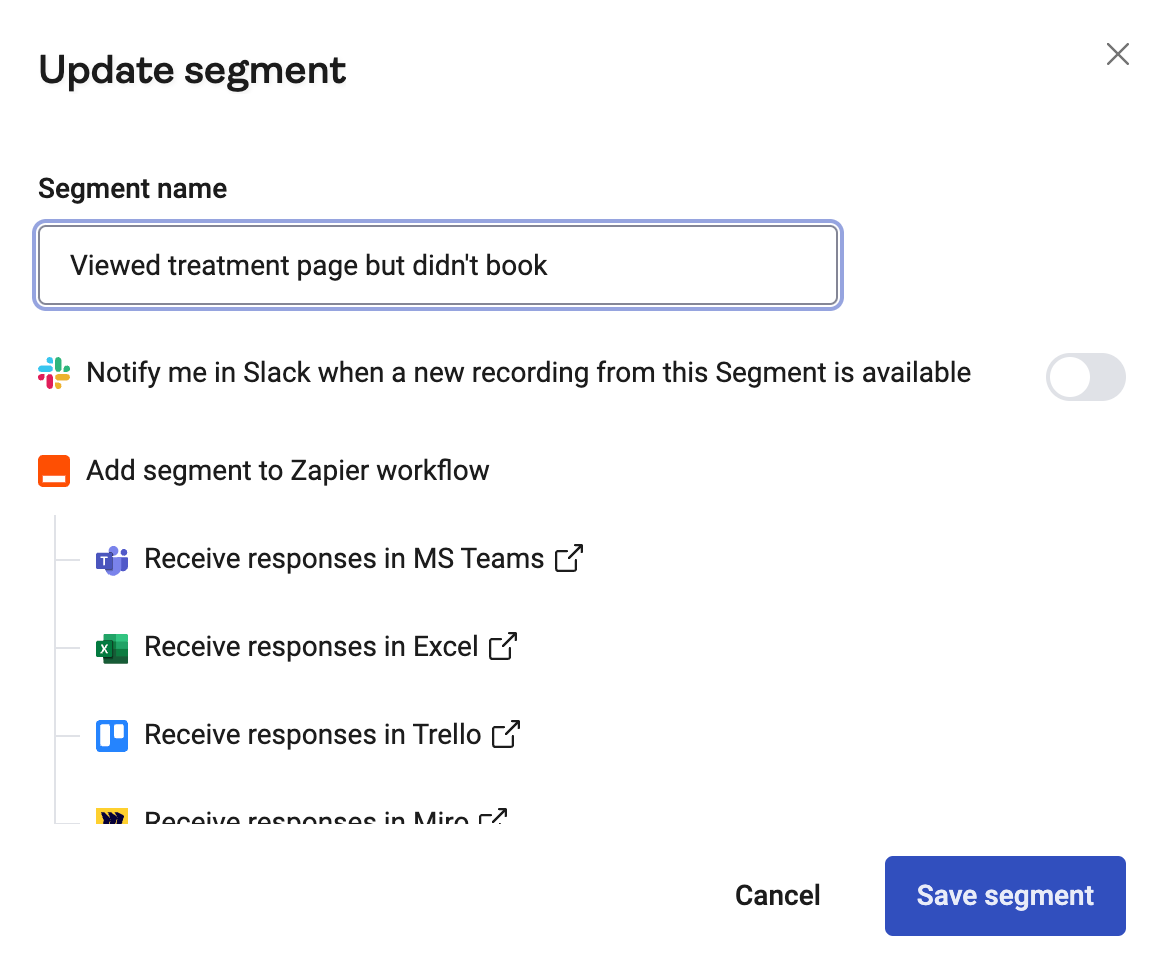Click the Slack logo icon
Image resolution: width=1156 pixels, height=966 pixels.
coord(54,373)
